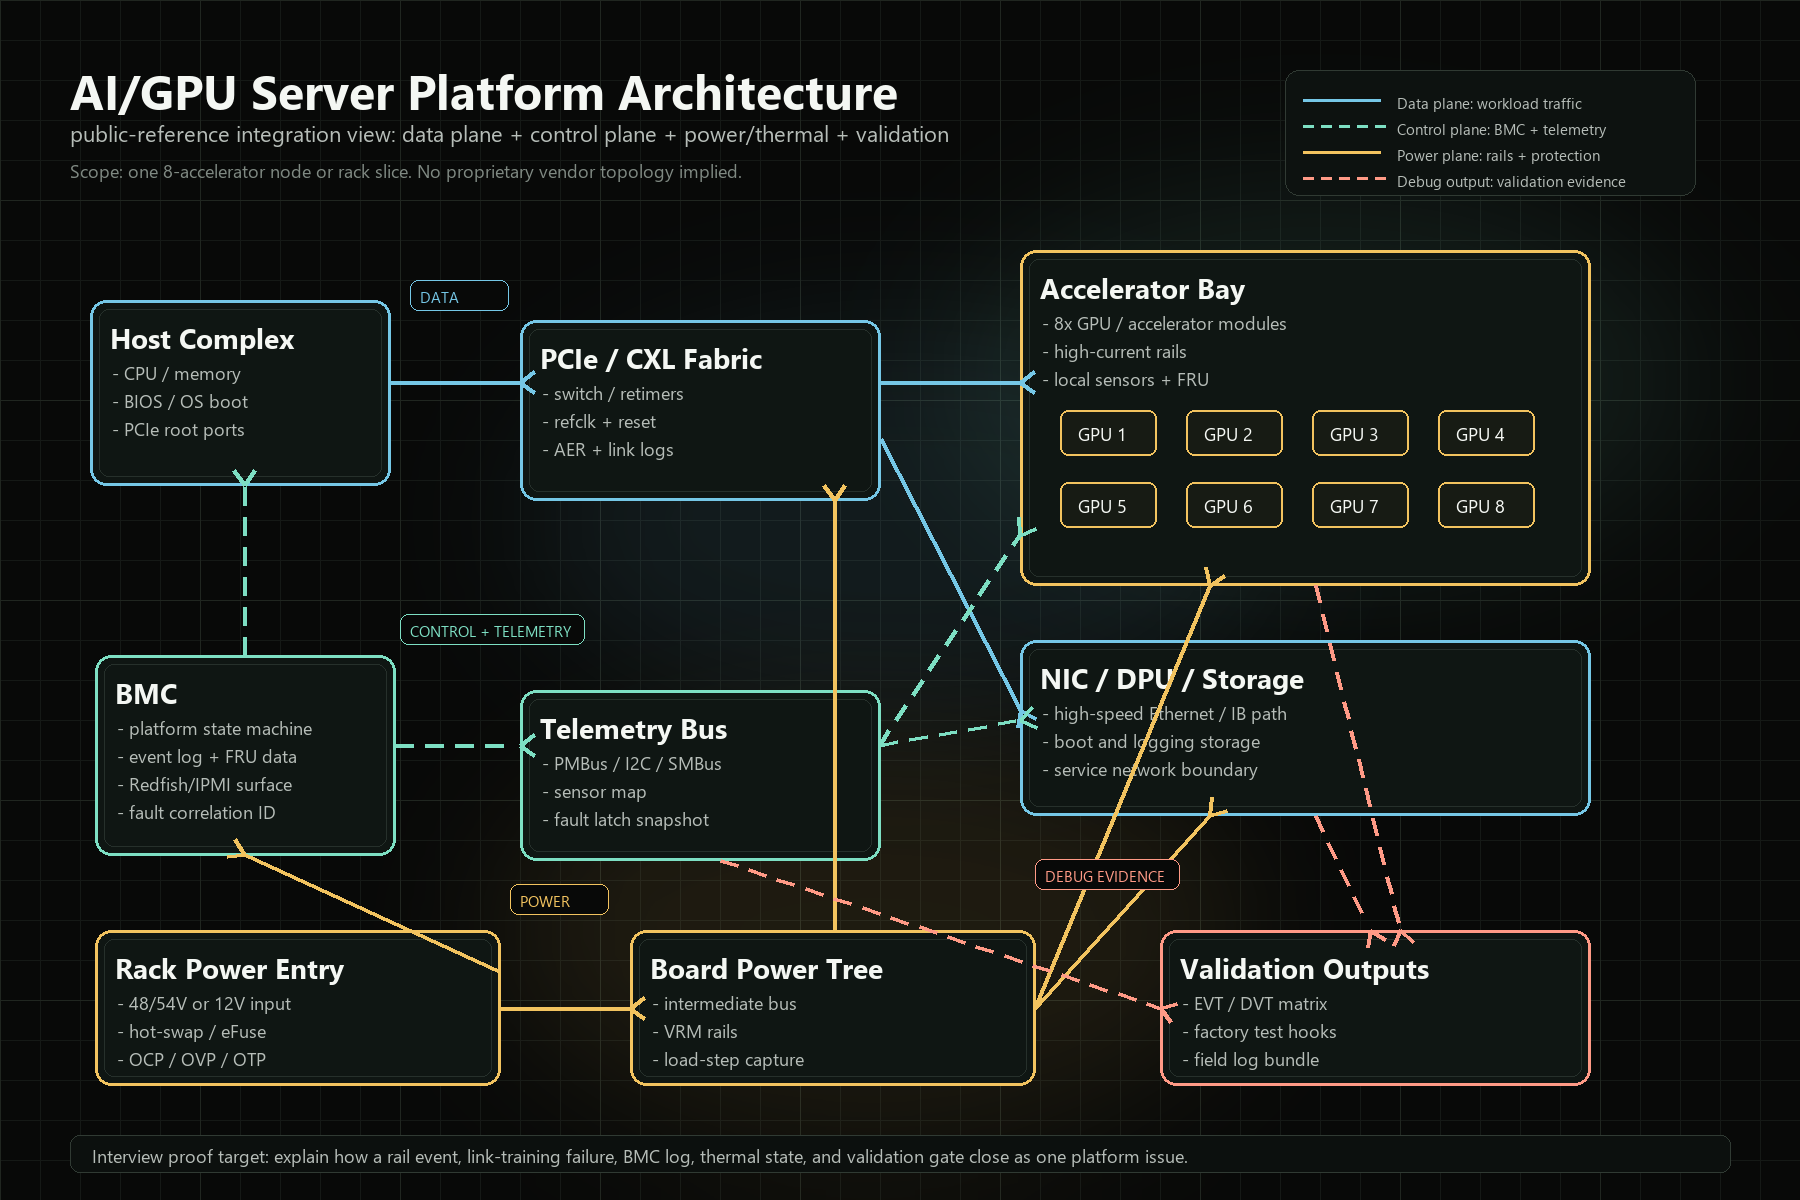Click the AI/GPU Server Platform Architecture title
Image resolution: width=1800 pixels, height=1200 pixels.
click(484, 94)
